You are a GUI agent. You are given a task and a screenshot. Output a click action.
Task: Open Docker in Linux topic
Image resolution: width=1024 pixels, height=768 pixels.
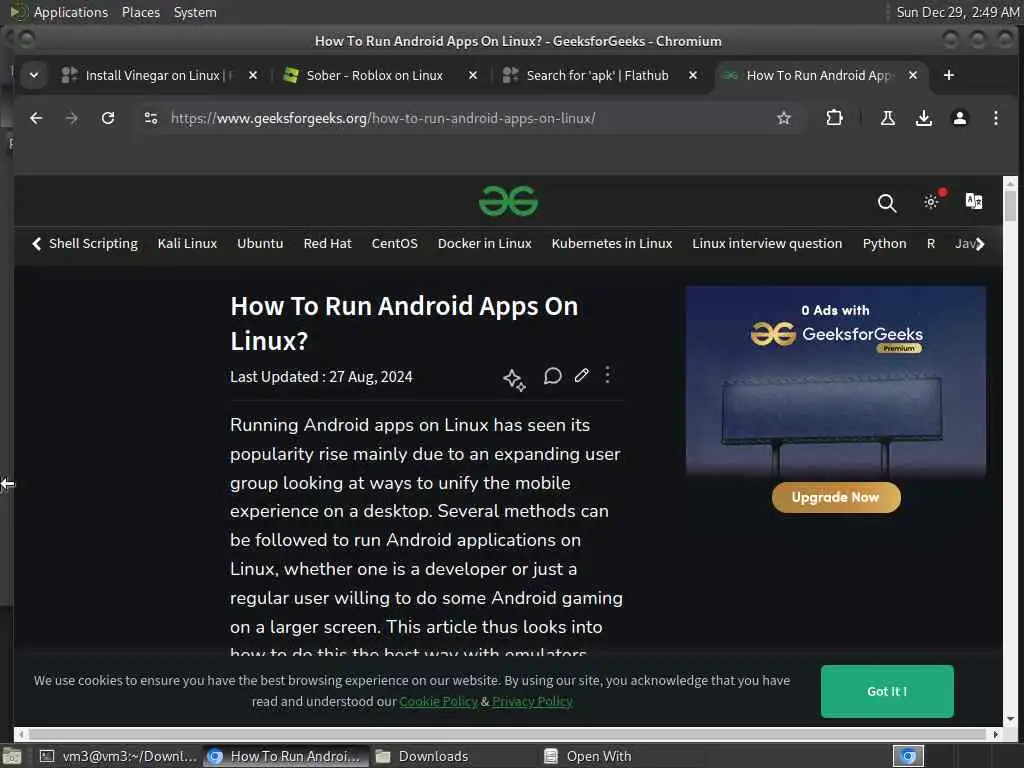[485, 244]
